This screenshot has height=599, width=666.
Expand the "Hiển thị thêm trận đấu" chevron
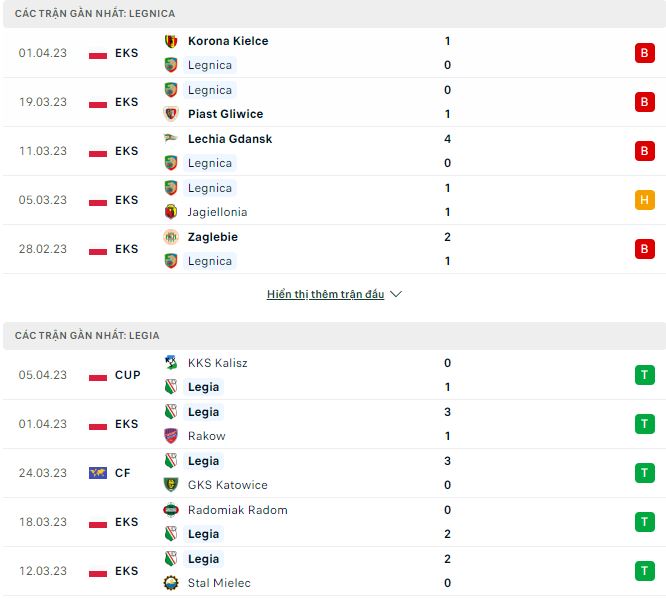pyautogui.click(x=396, y=295)
